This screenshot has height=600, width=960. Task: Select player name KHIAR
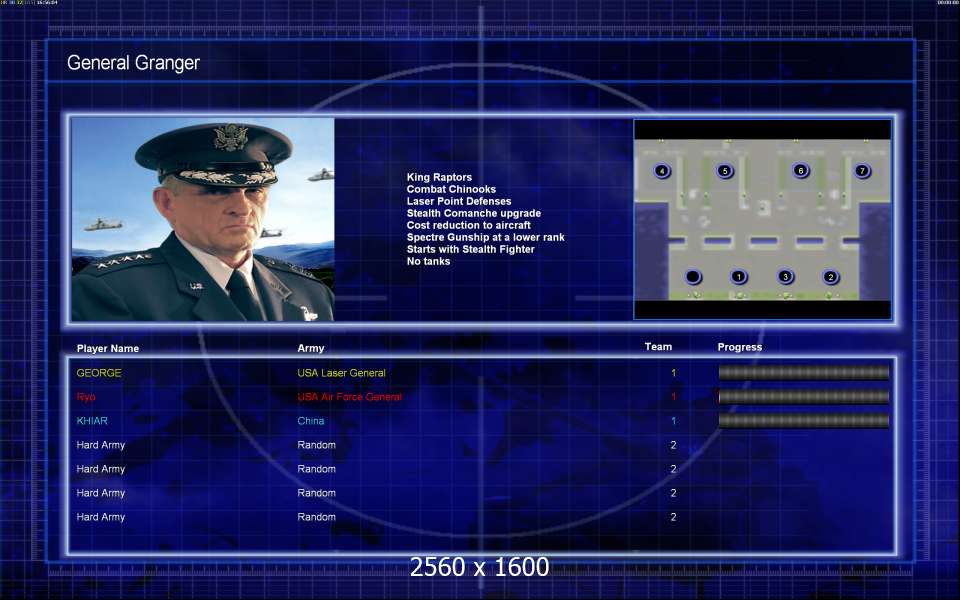pos(92,421)
